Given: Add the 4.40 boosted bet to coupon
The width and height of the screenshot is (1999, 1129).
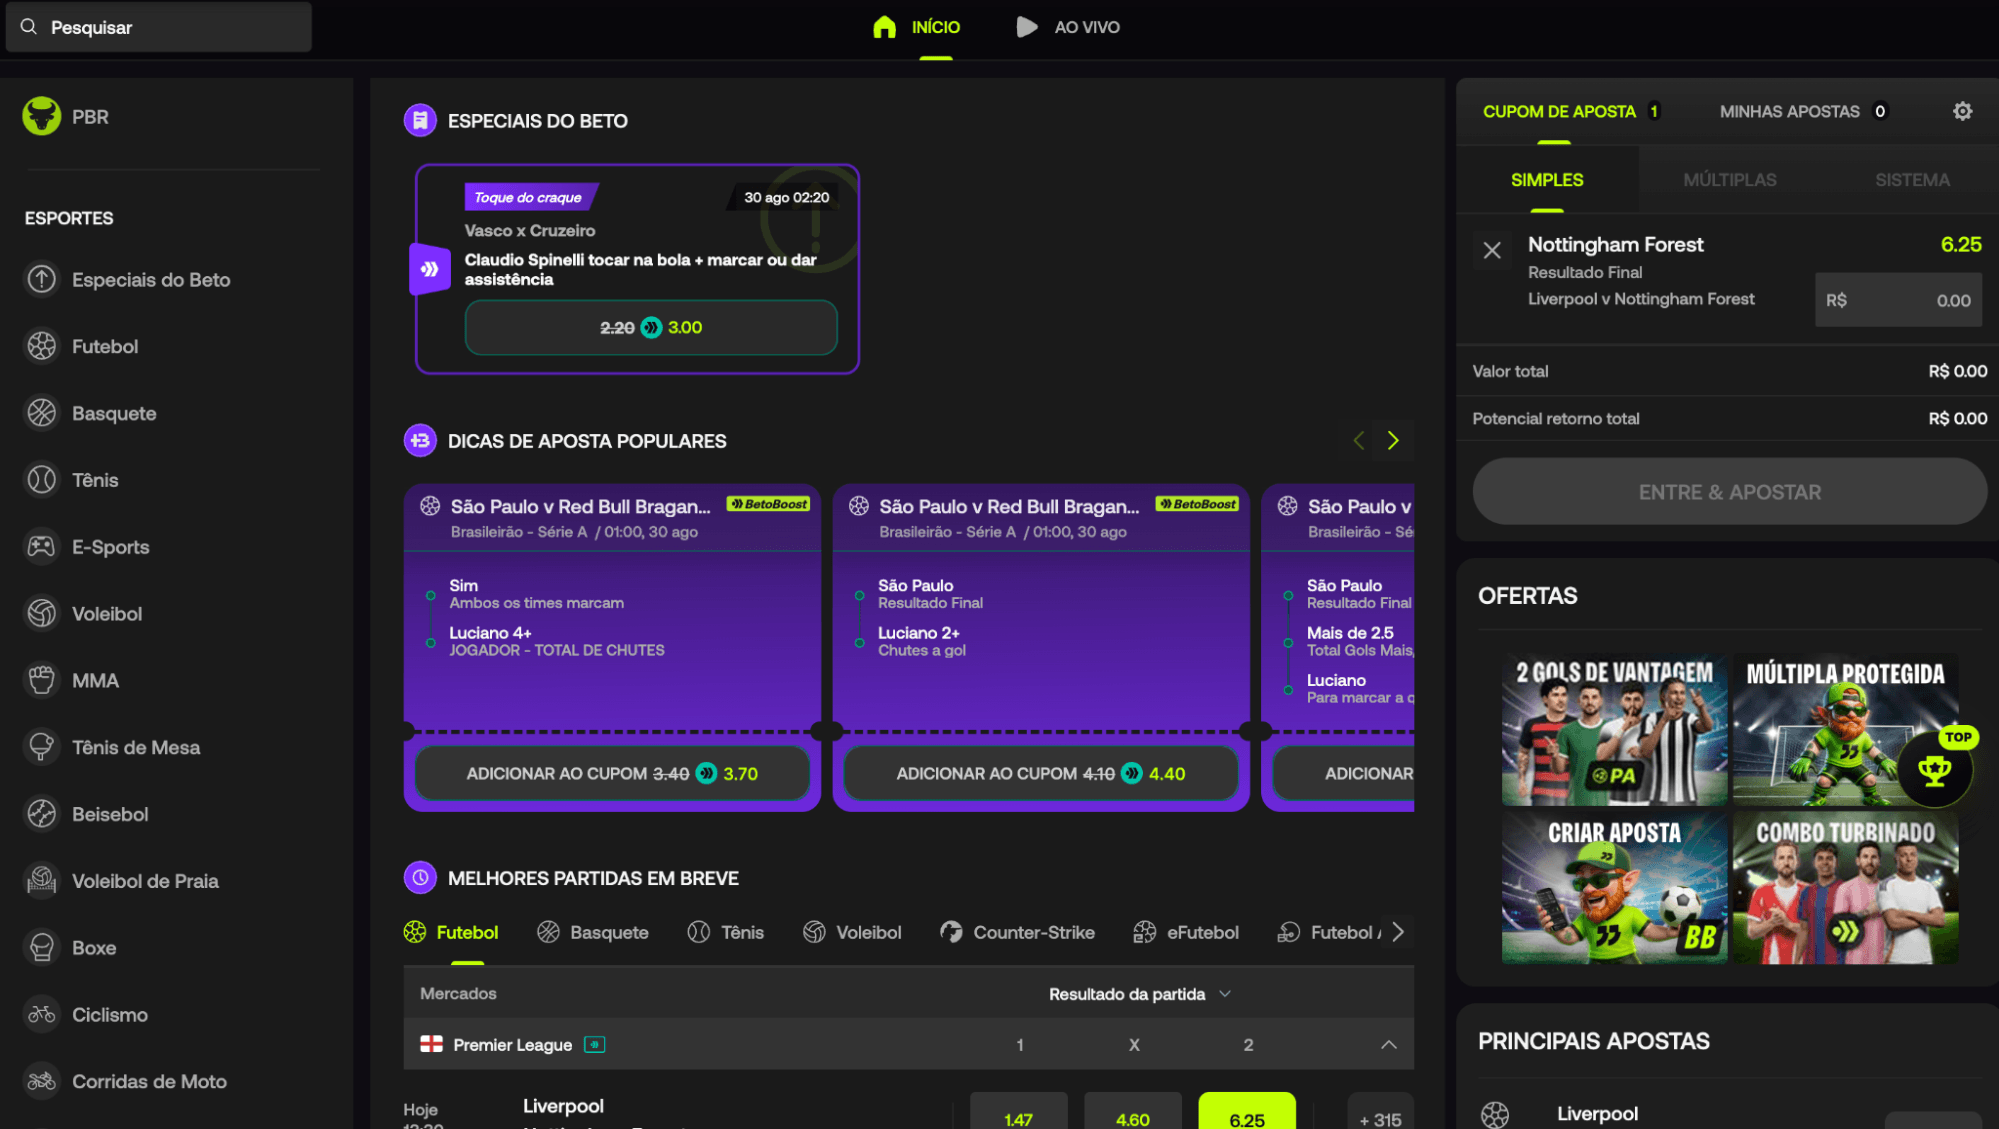Looking at the screenshot, I should coord(1041,773).
